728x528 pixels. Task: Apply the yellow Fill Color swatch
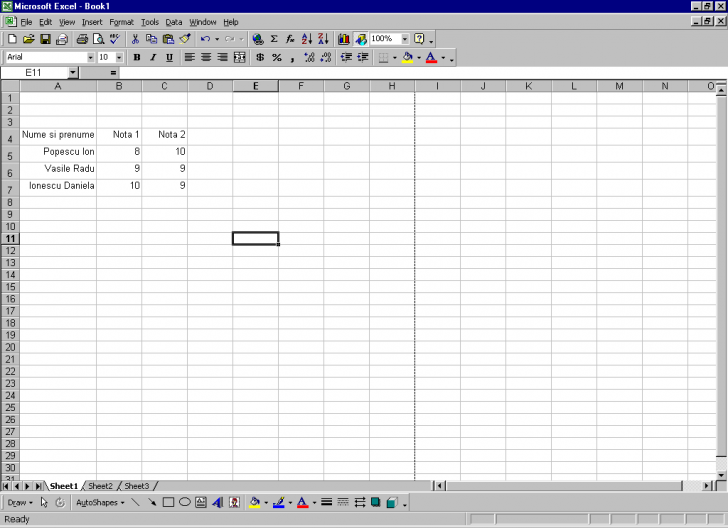pyautogui.click(x=405, y=58)
